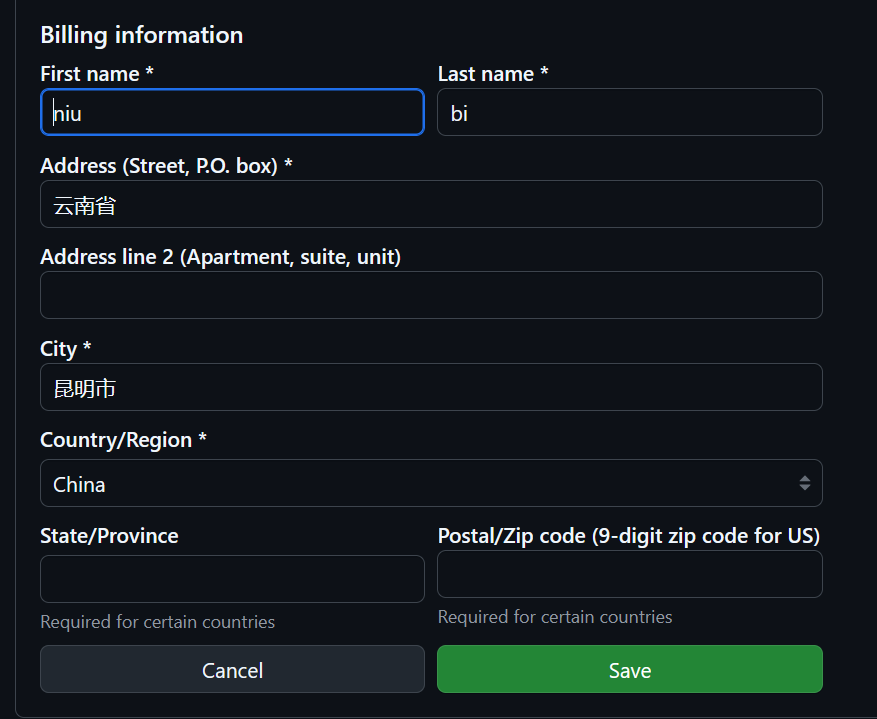Click the Billing information heading
877x719 pixels.
[141, 35]
